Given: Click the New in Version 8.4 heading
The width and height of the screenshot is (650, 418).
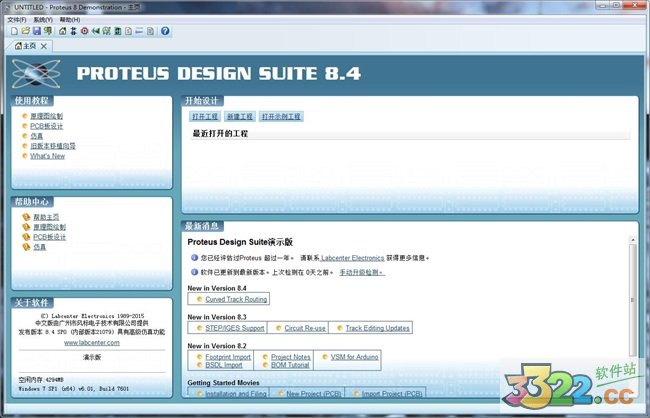Looking at the screenshot, I should [x=217, y=288].
